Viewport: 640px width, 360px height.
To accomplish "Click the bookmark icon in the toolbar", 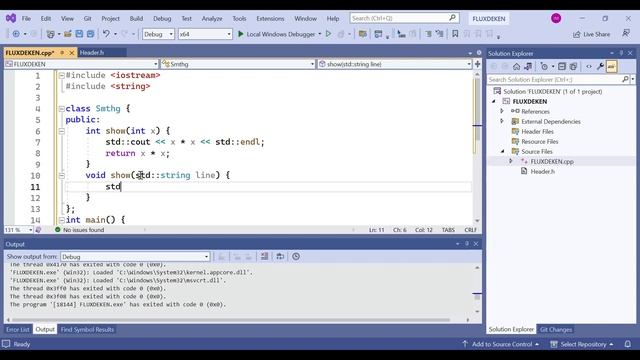I will click(x=455, y=34).
